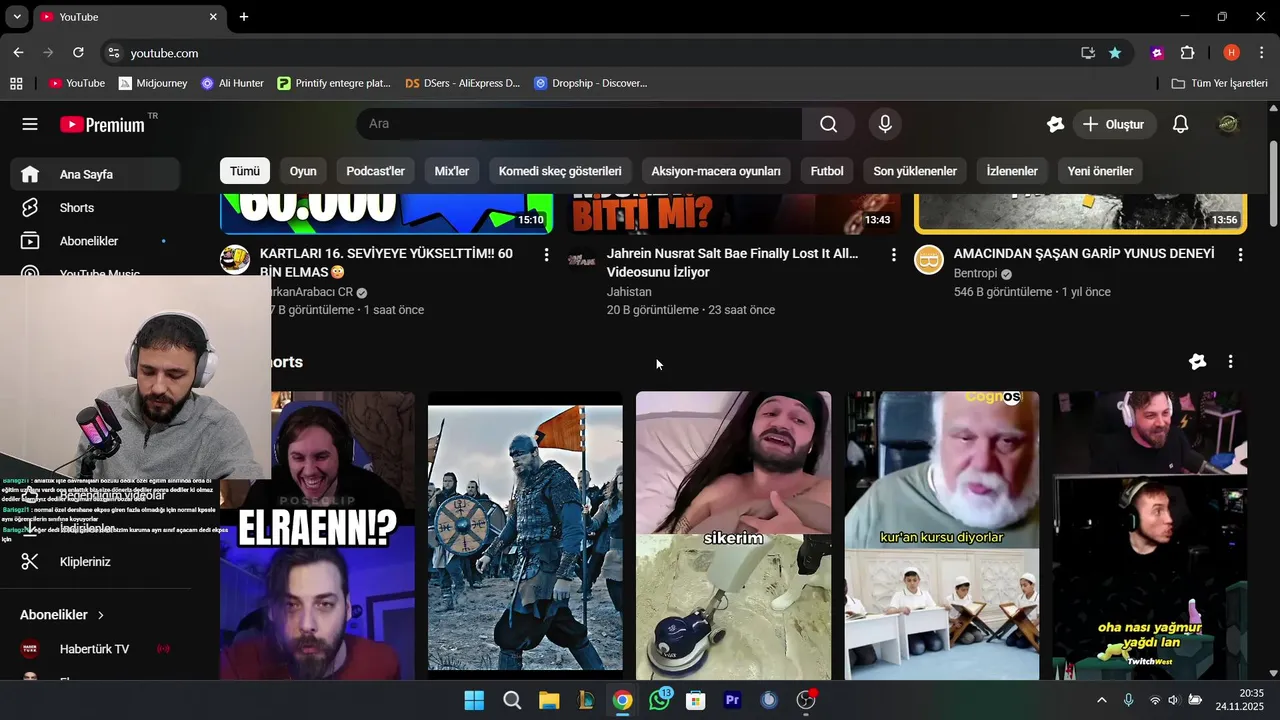
Task: Bookmark page with star icon
Action: [1114, 53]
